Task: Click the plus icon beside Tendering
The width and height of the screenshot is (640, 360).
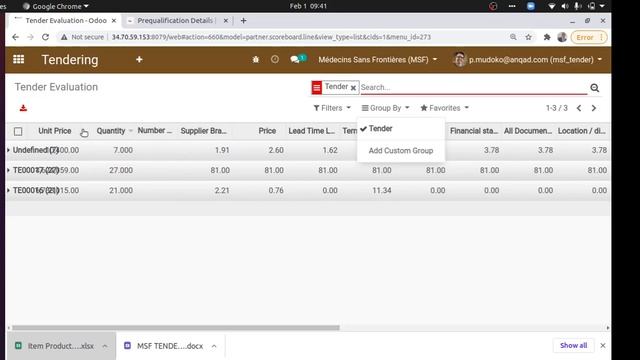Action: pyautogui.click(x=139, y=60)
